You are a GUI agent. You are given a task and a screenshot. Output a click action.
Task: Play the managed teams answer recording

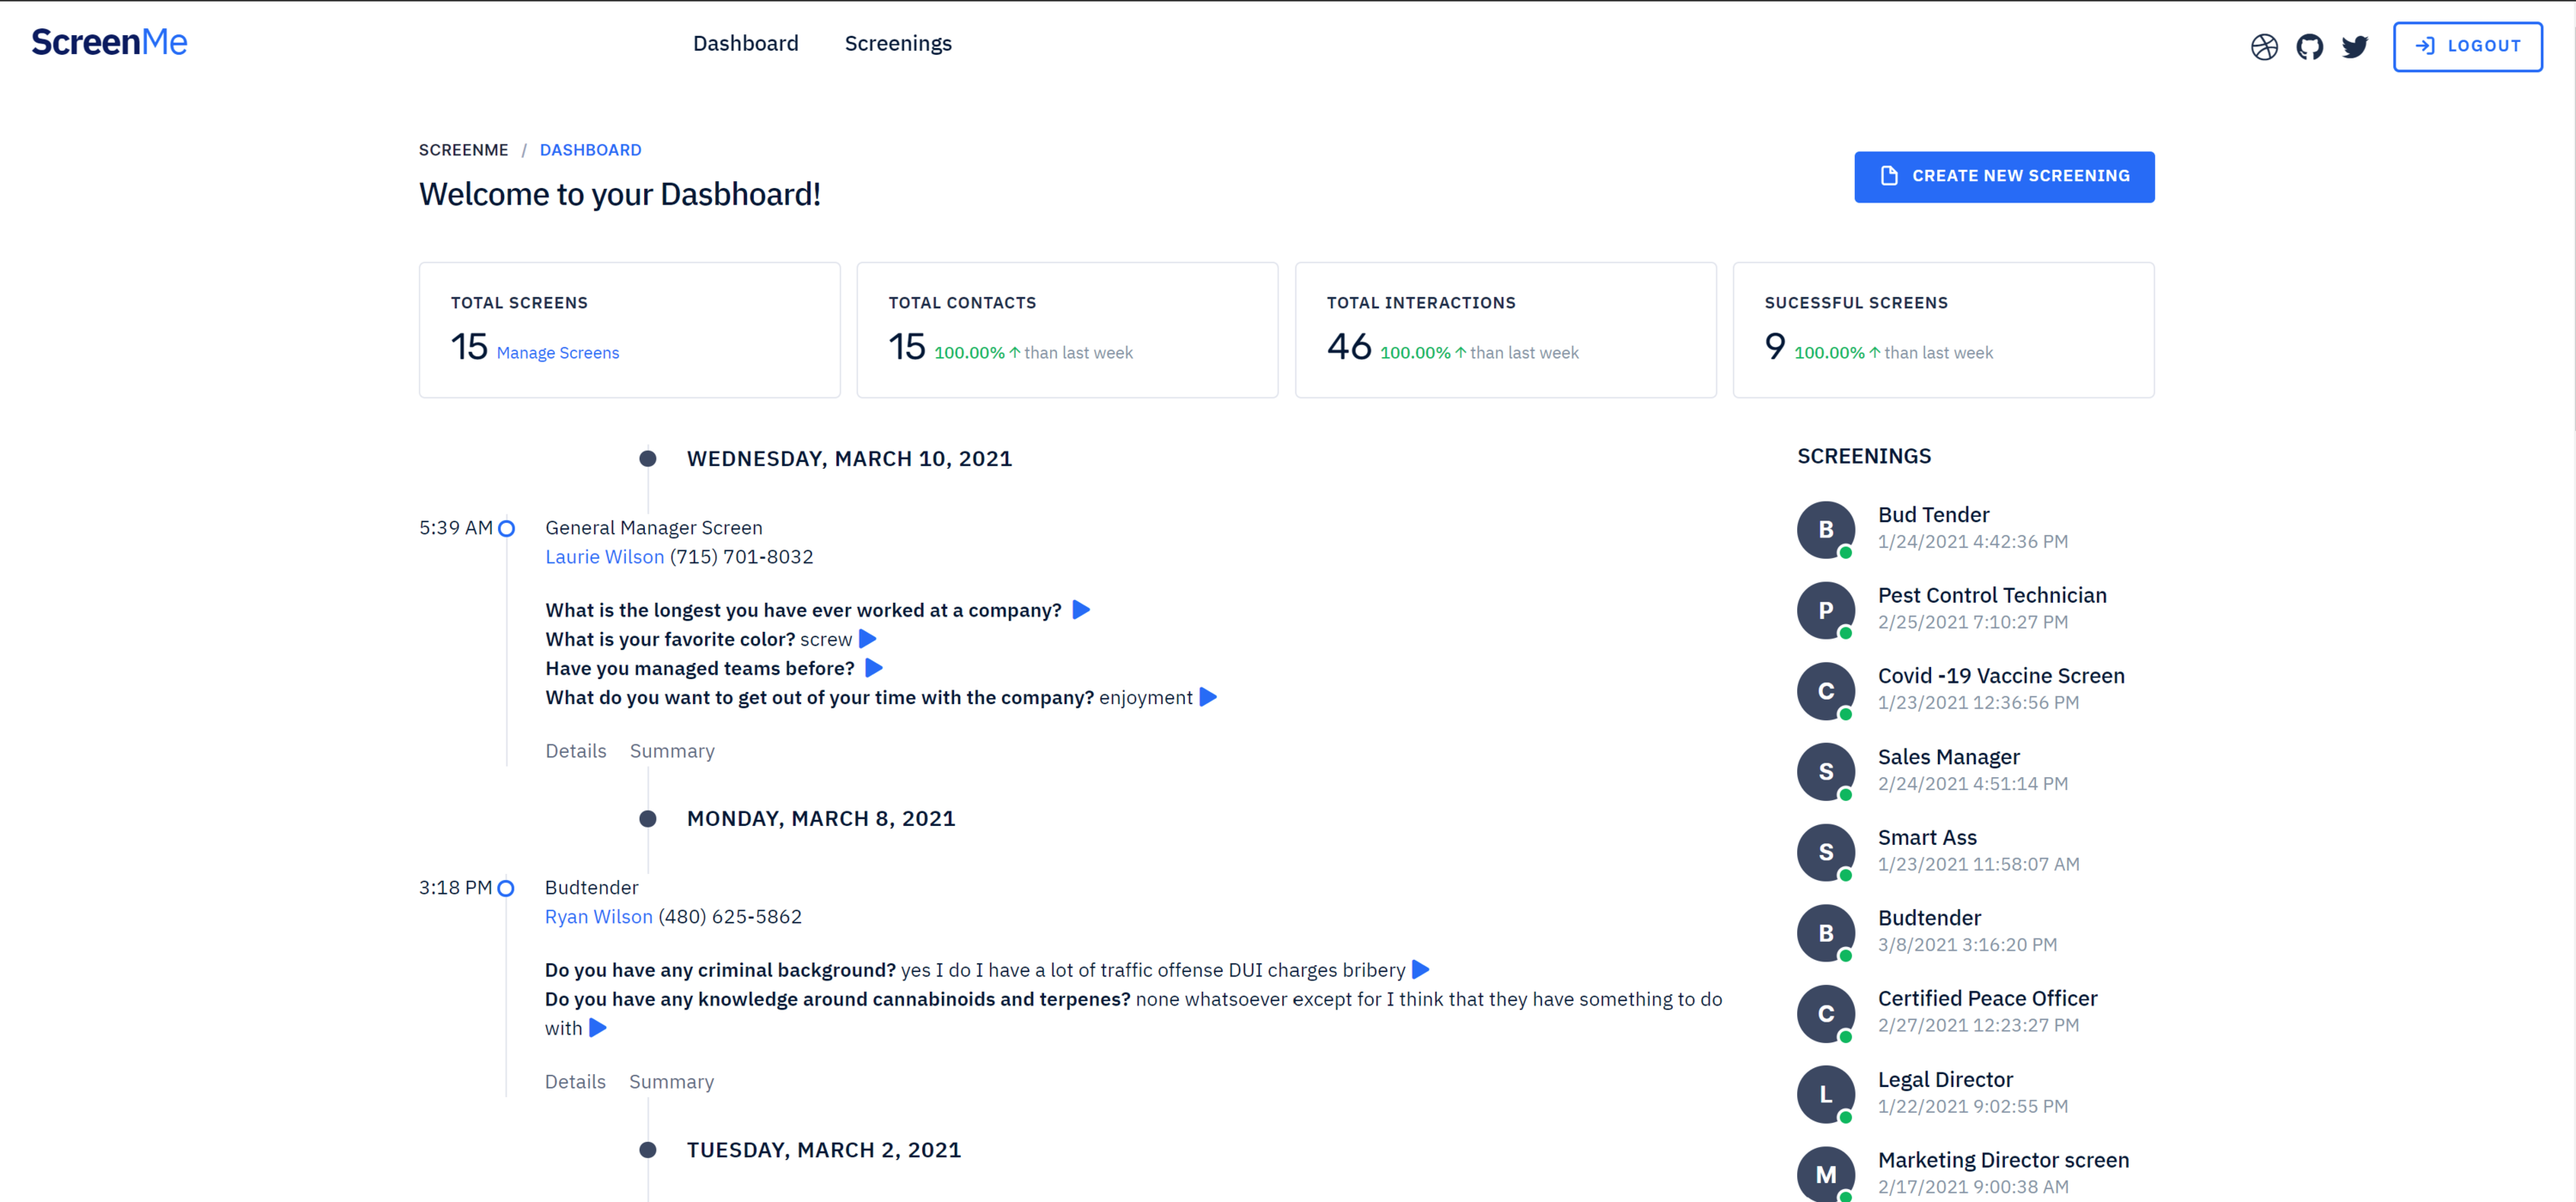[x=874, y=668]
